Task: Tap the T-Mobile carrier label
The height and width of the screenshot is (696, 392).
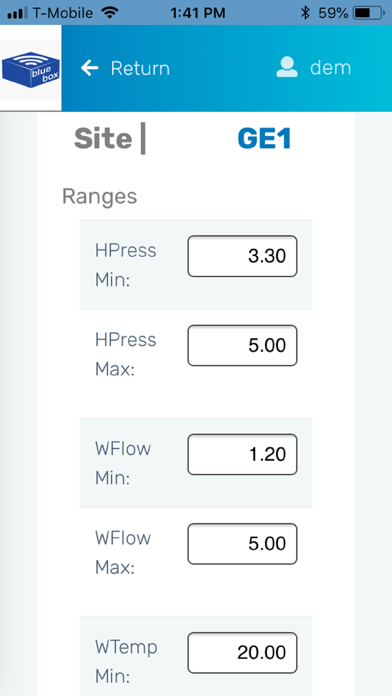Action: (x=63, y=13)
